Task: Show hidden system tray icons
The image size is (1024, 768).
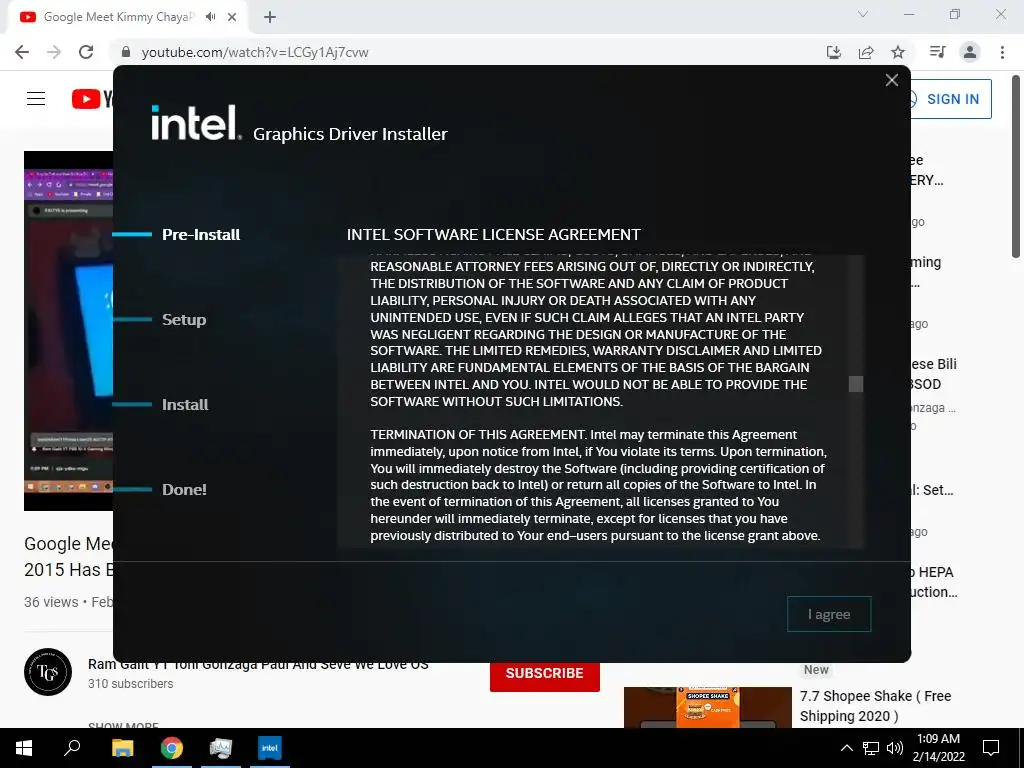Action: pos(846,748)
